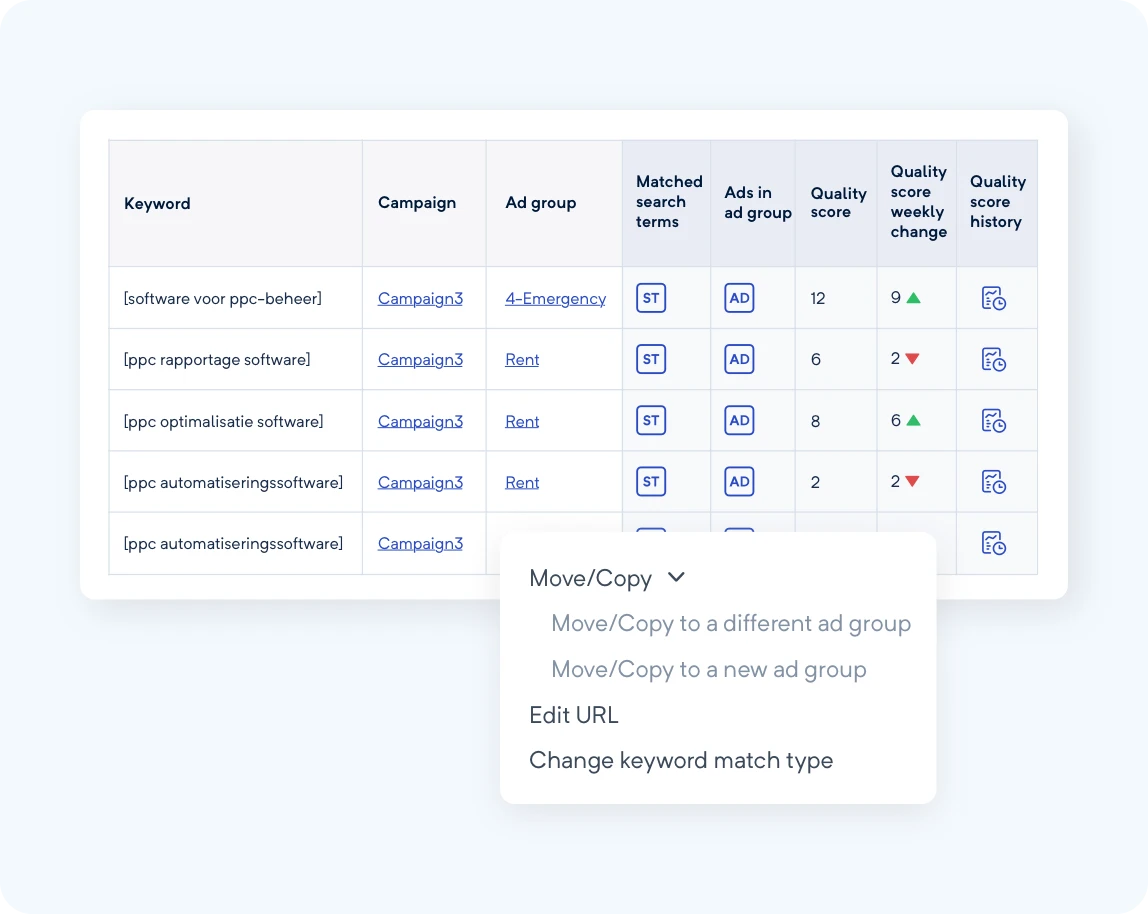
Task: Open the Campaign3 link in the first row
Action: click(x=420, y=297)
